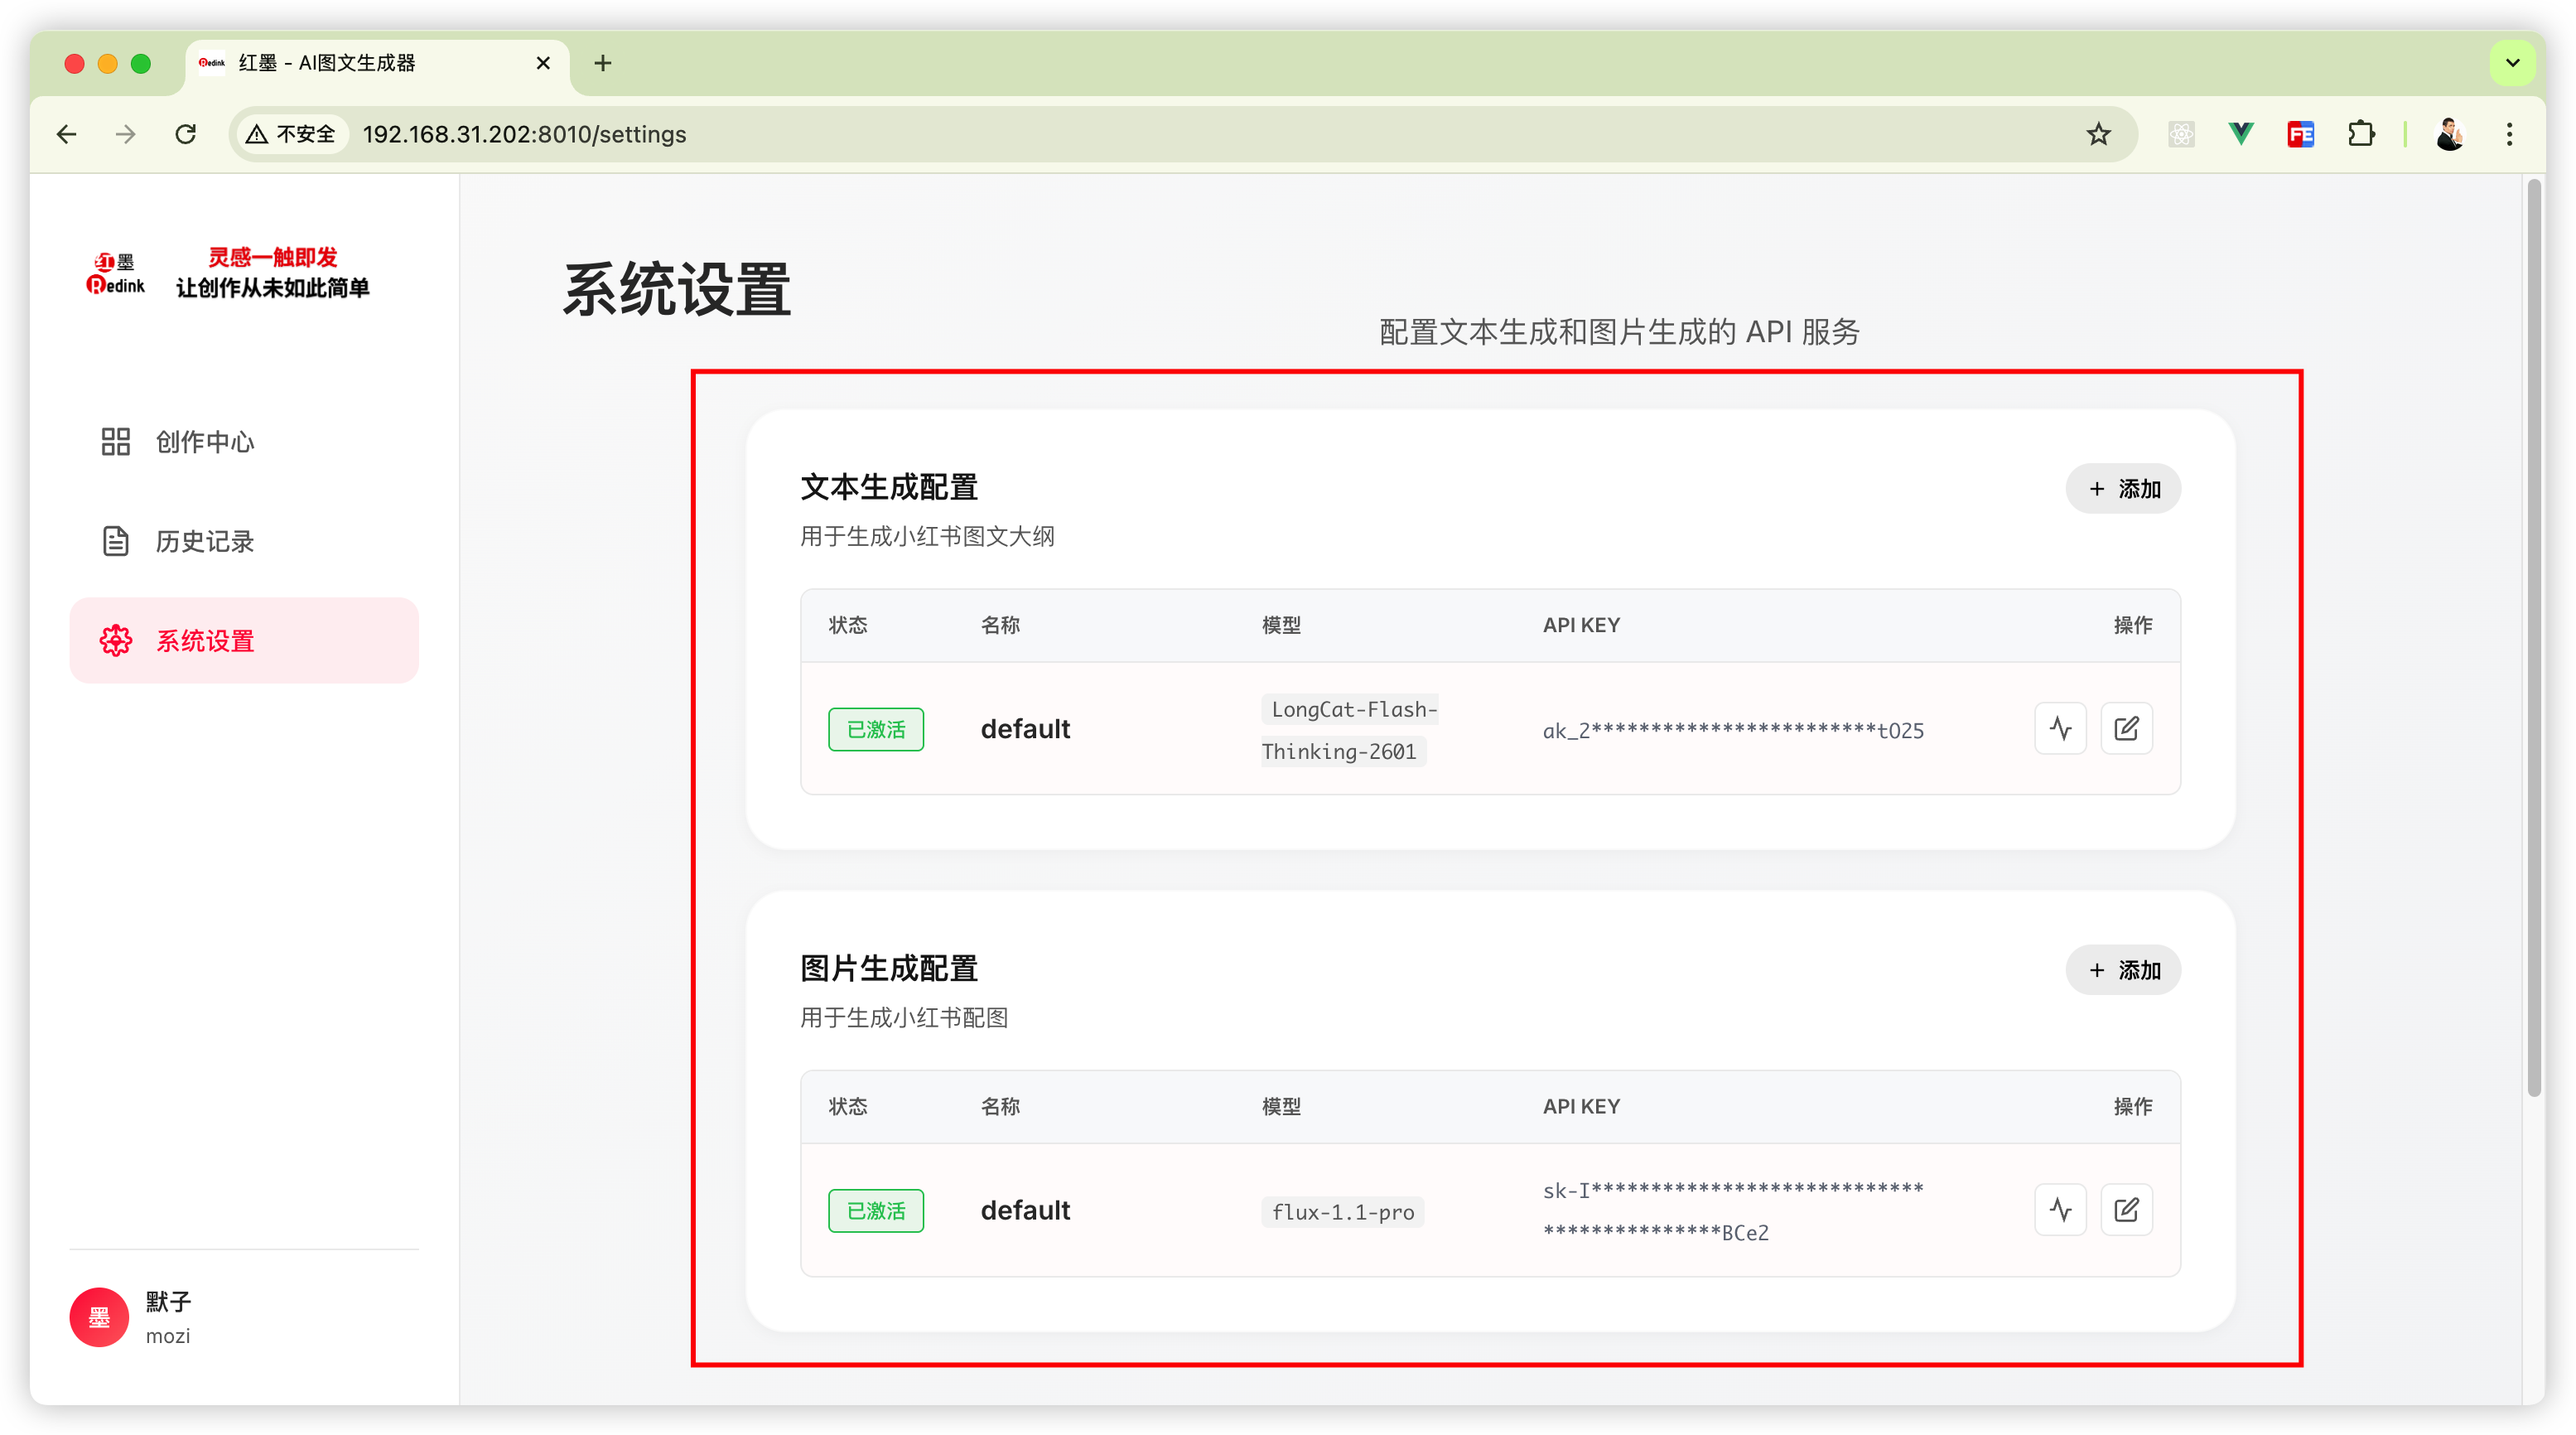Test connection for text generation default config
Image resolution: width=2576 pixels, height=1435 pixels.
[x=2060, y=728]
